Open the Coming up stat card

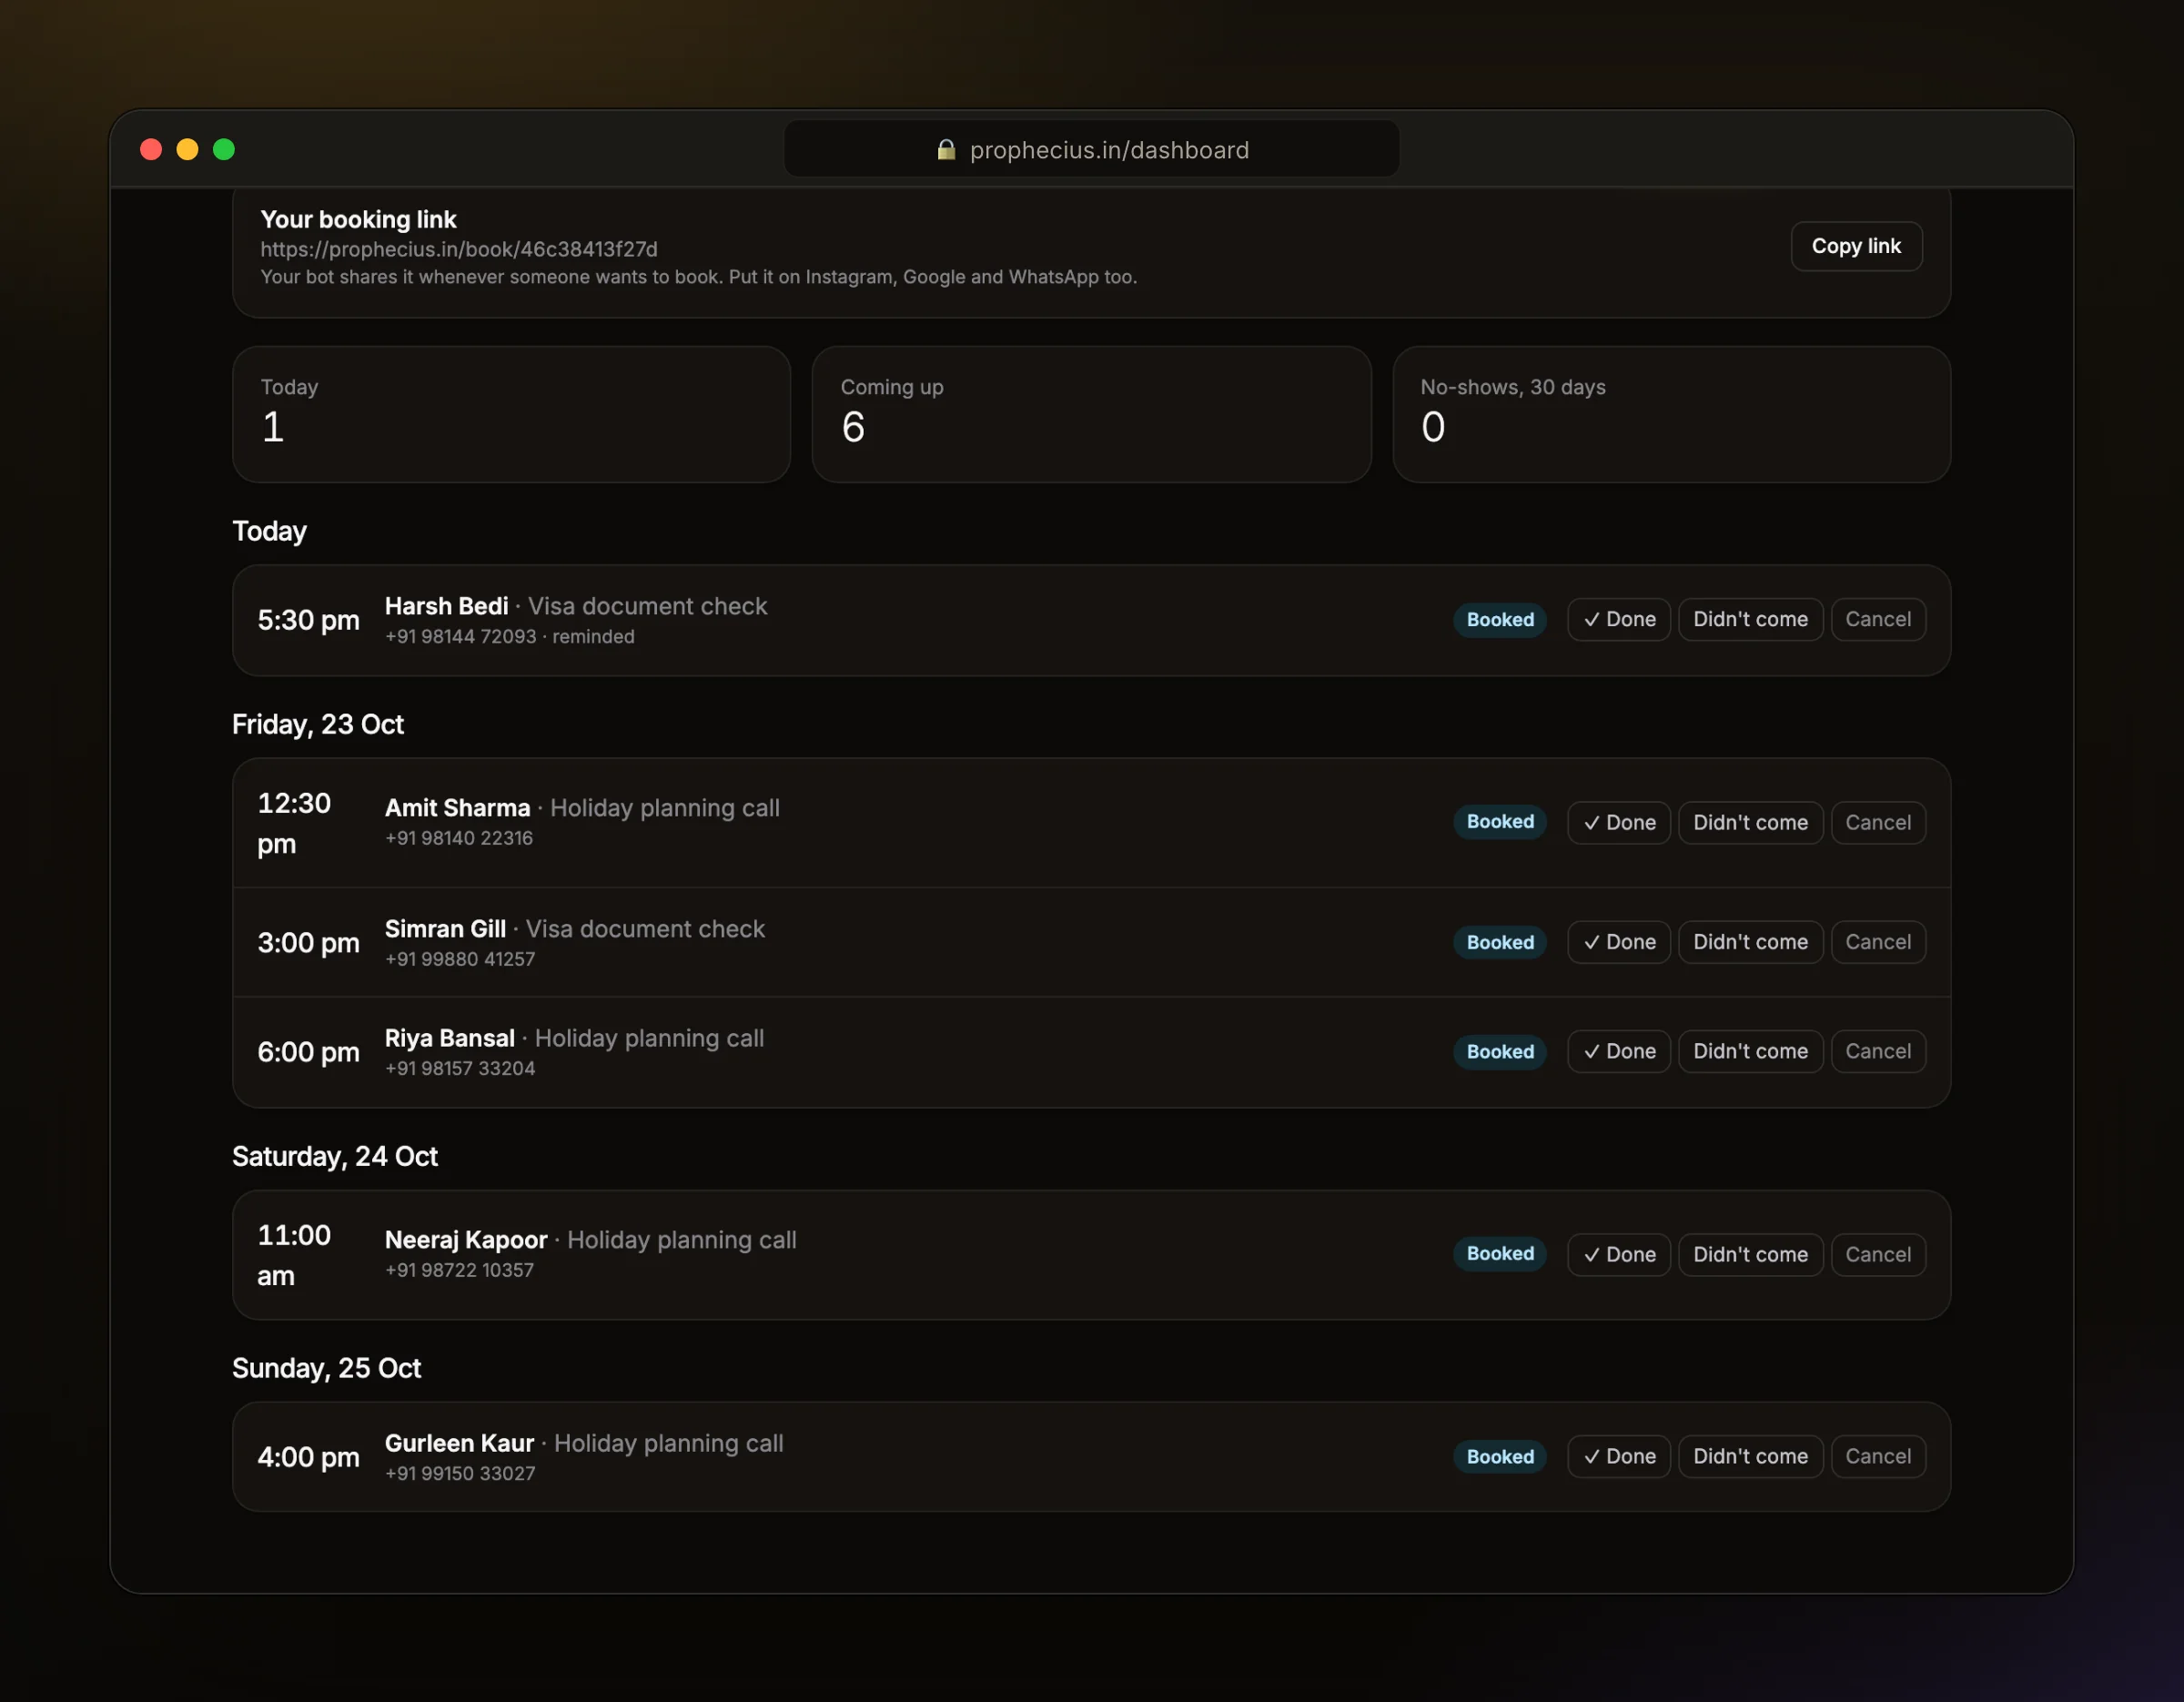click(1091, 414)
